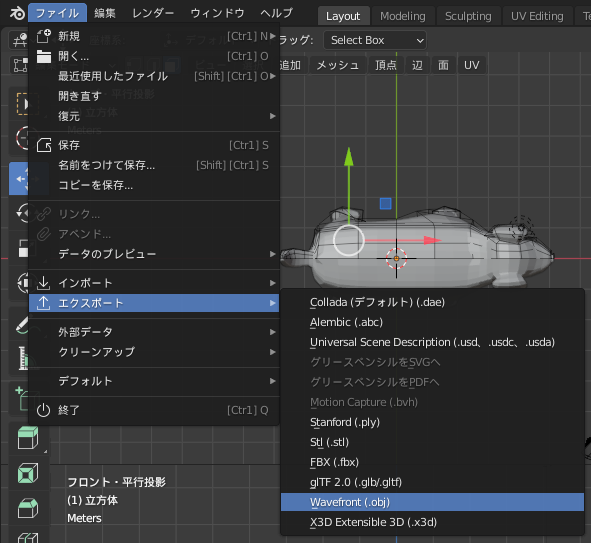Viewport: 591px width, 543px height.
Task: Select the Bevel tool icon
Action: 28,508
